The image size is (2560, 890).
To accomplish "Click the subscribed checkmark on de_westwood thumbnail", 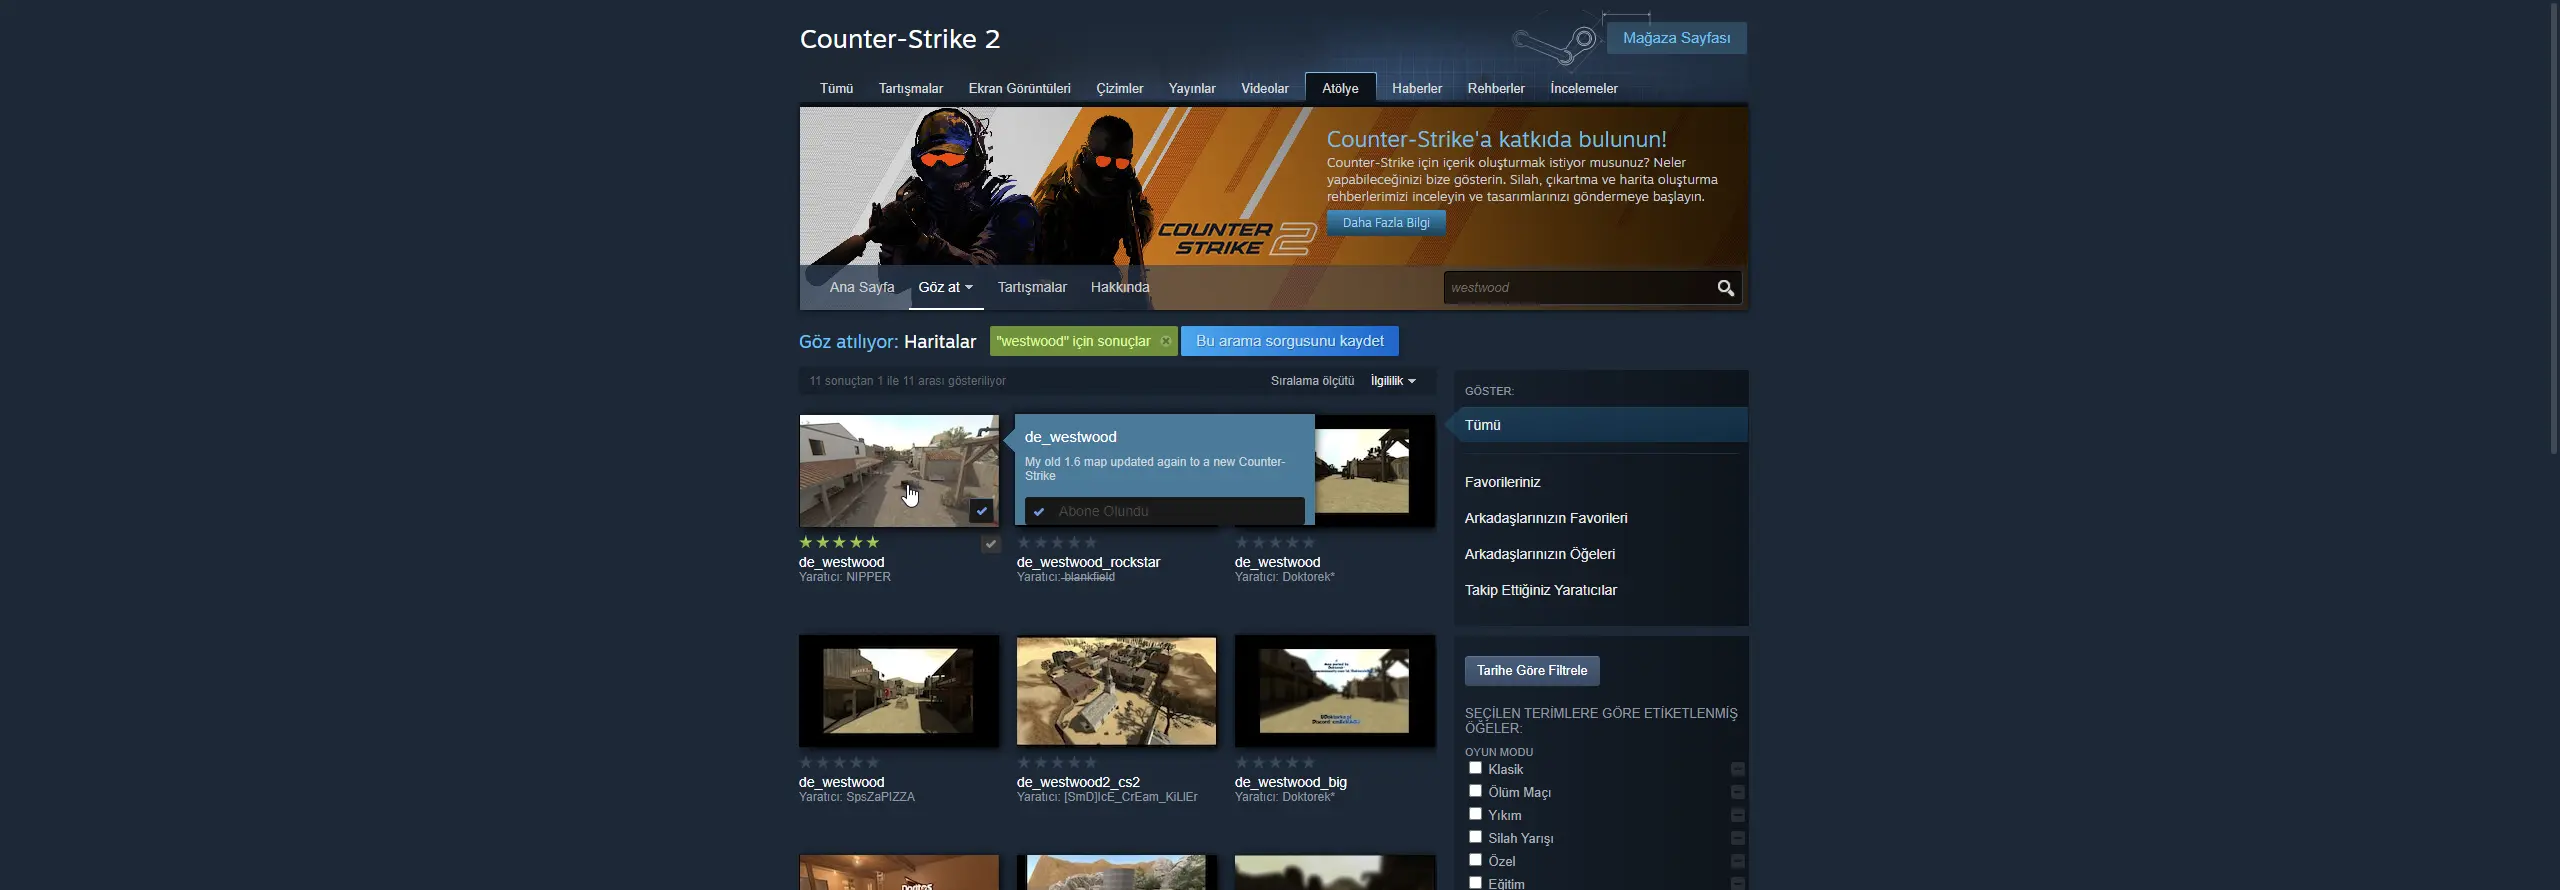I will click(x=982, y=511).
